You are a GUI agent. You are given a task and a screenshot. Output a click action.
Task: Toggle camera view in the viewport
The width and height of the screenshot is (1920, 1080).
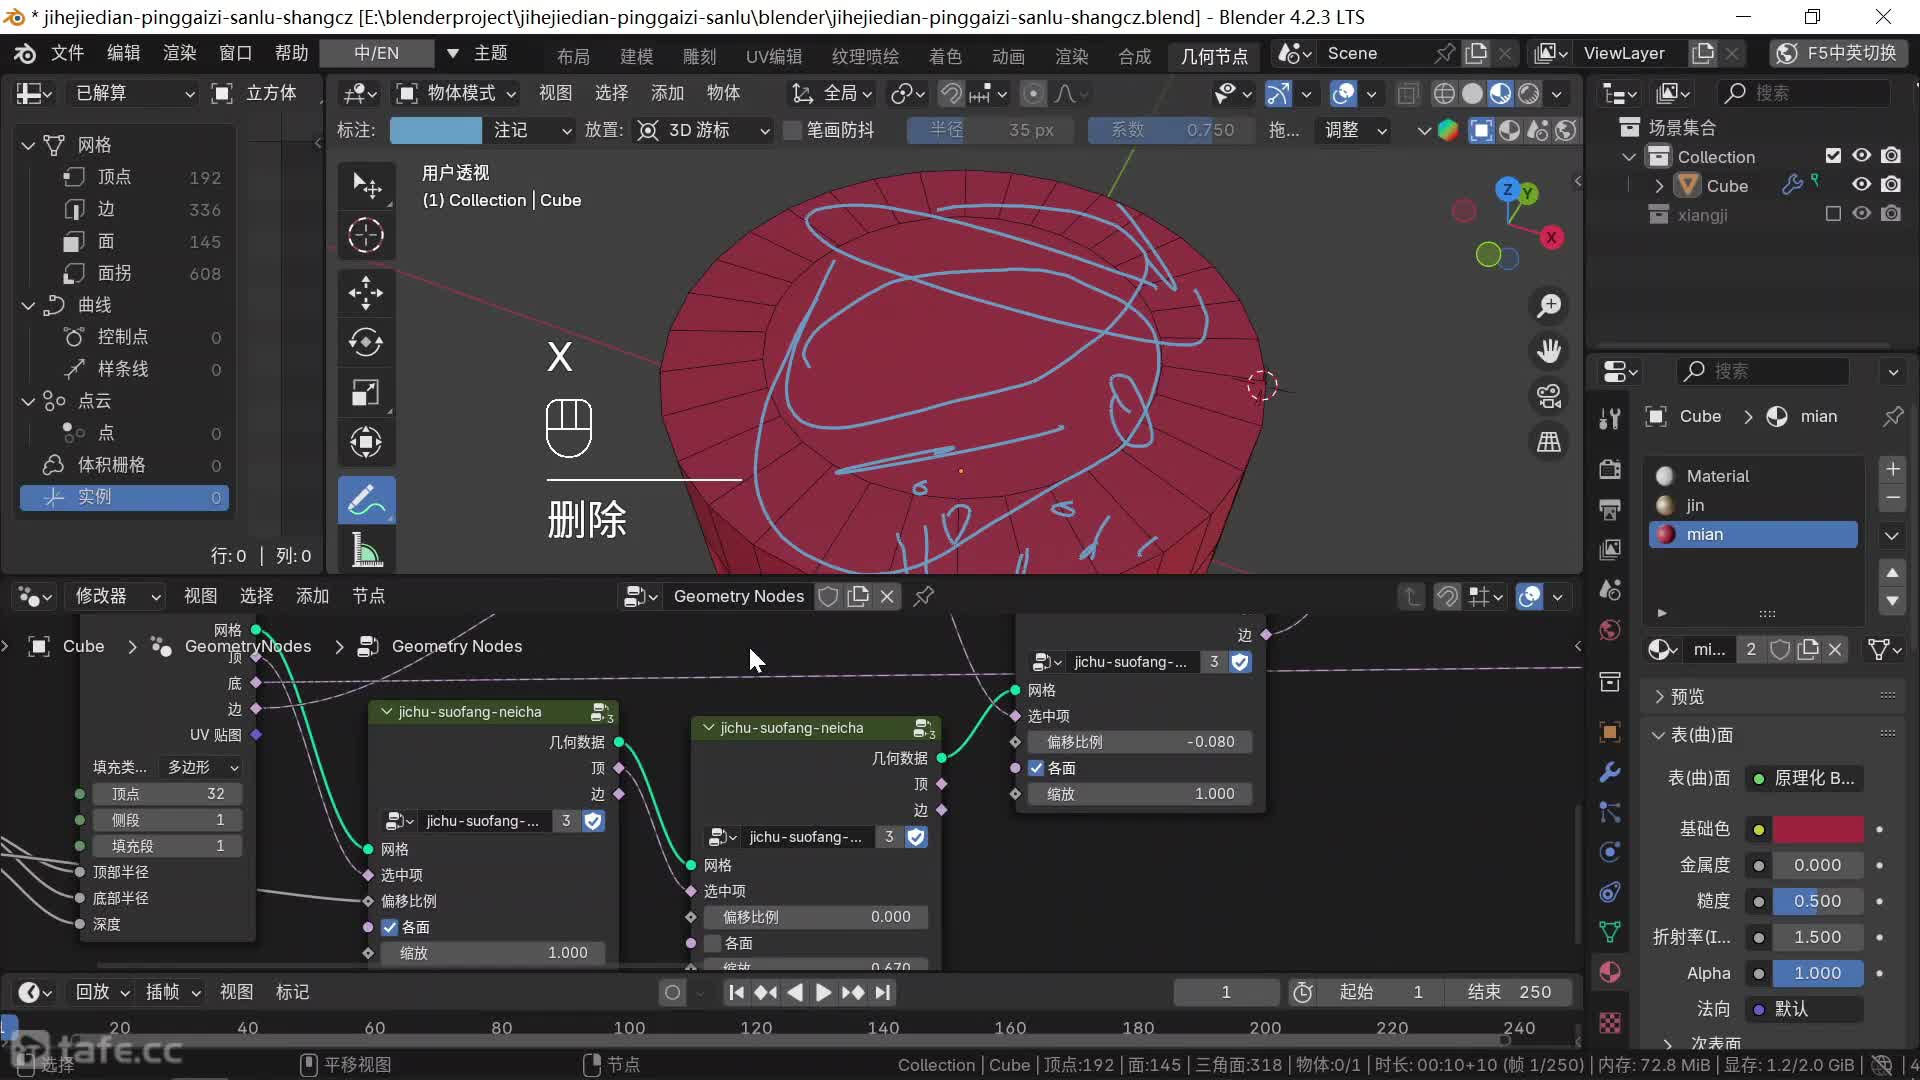pyautogui.click(x=1549, y=397)
